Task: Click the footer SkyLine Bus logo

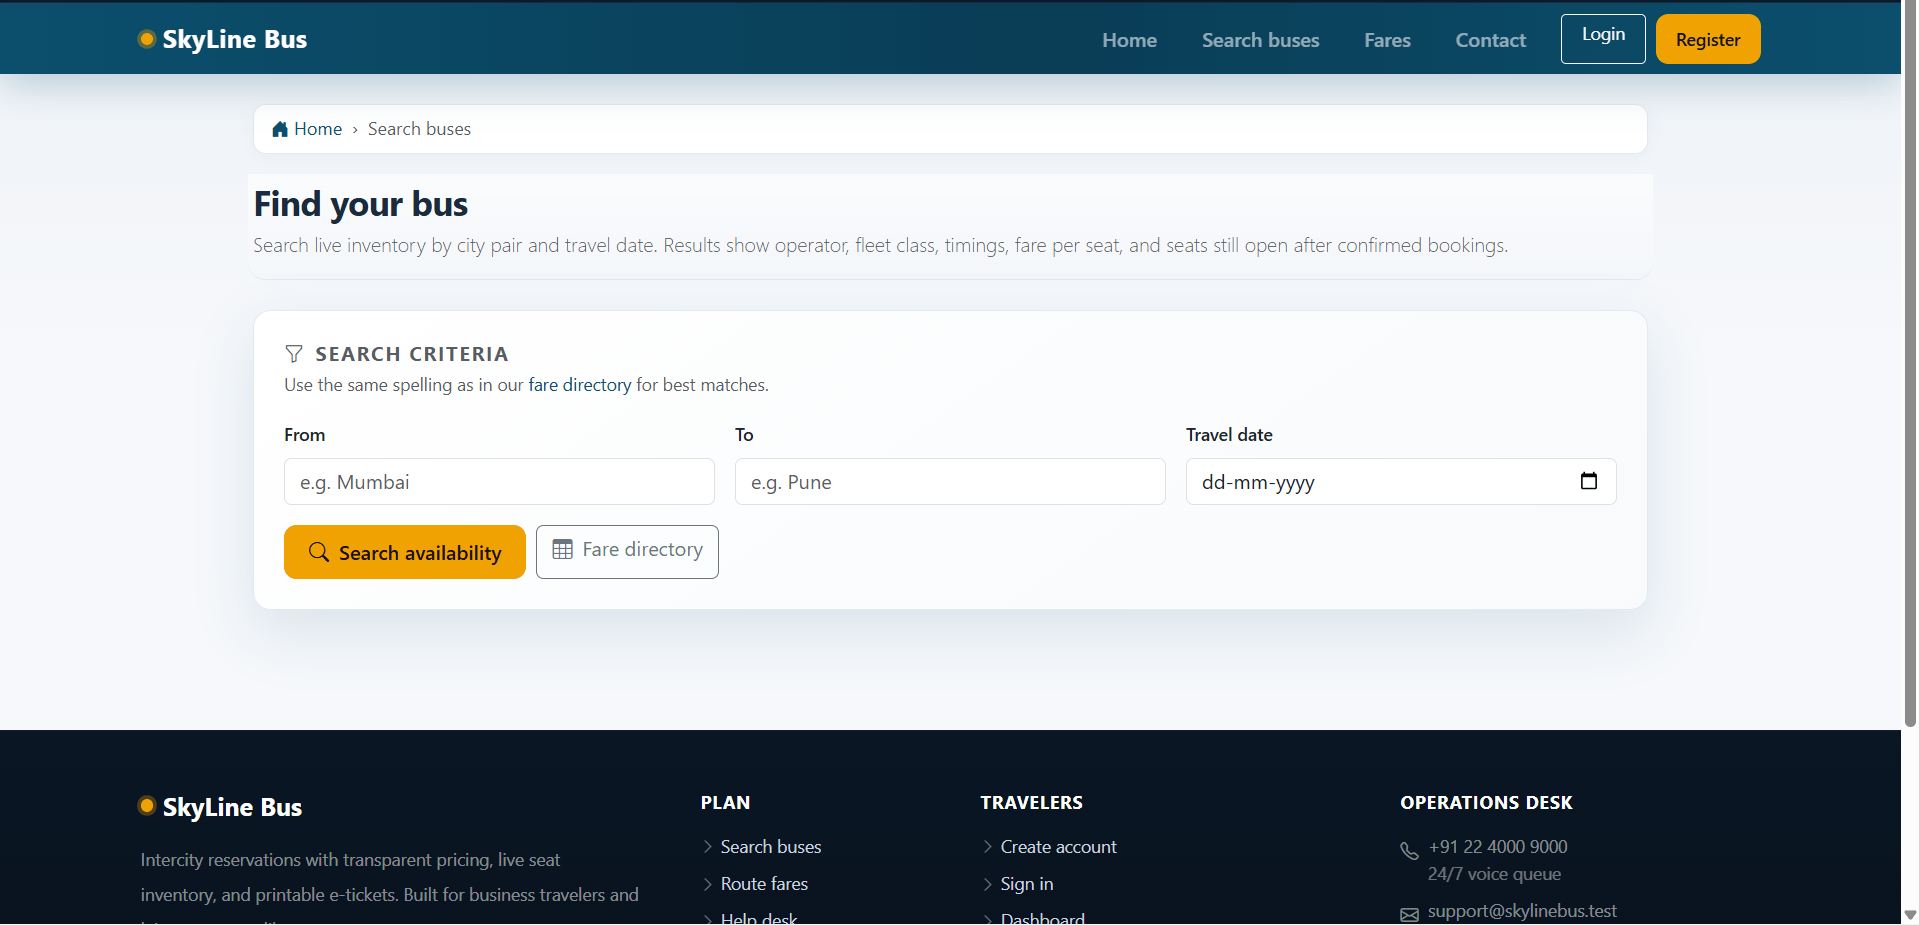Action: point(220,807)
